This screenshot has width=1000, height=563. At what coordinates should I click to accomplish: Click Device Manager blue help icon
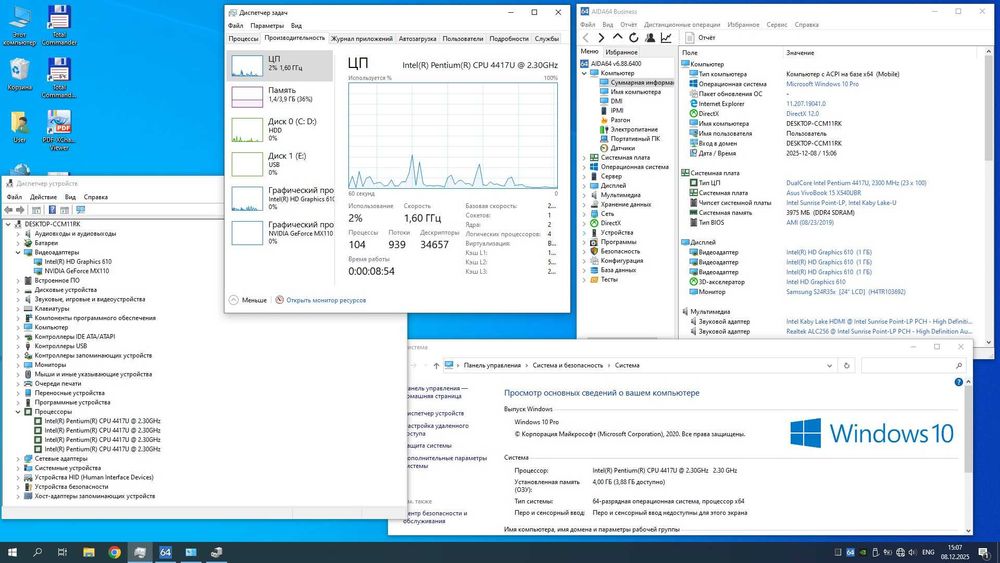(x=52, y=210)
